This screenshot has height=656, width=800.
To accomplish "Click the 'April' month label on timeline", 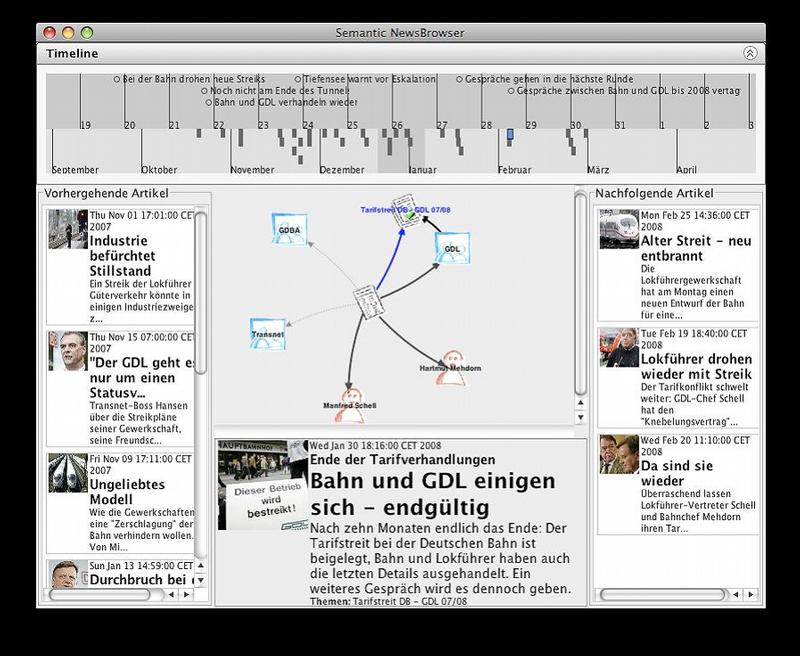I will point(687,169).
